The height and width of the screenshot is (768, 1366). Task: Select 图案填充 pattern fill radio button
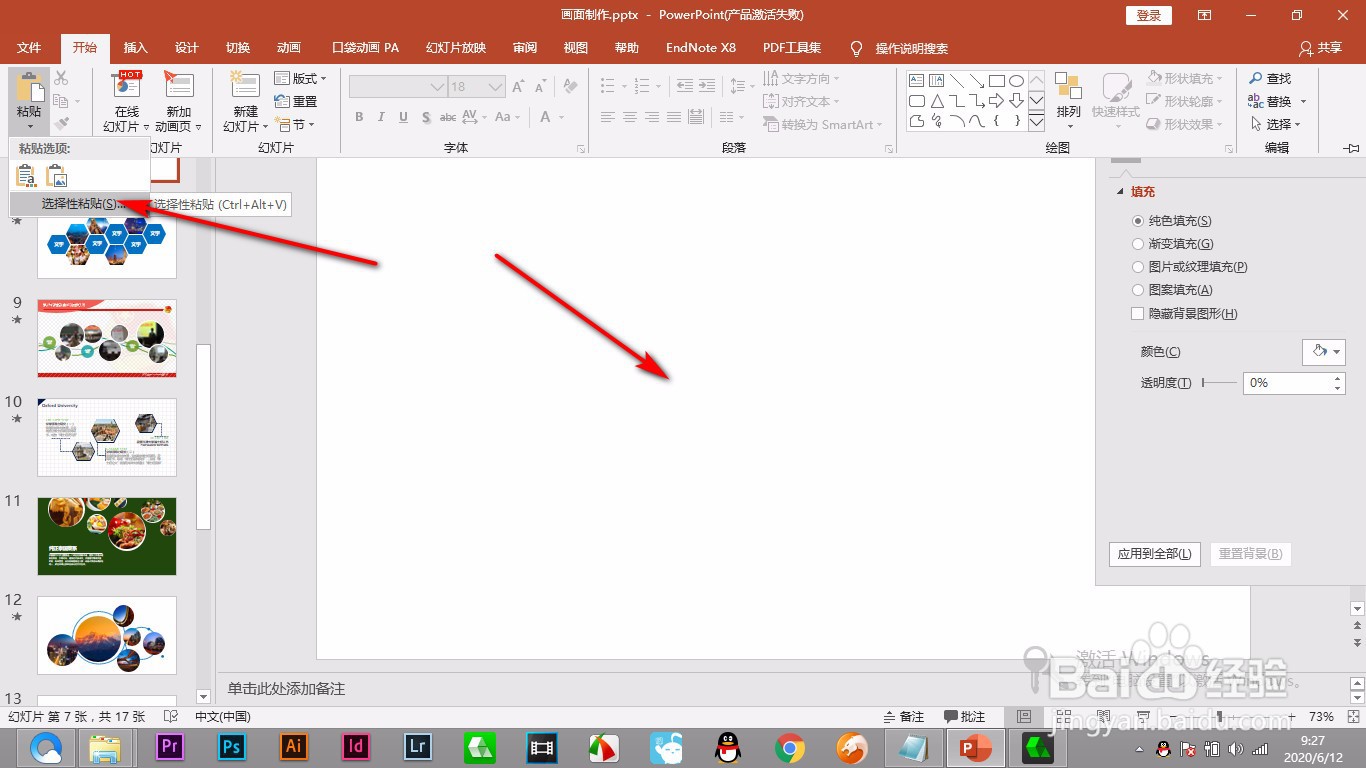(x=1138, y=290)
